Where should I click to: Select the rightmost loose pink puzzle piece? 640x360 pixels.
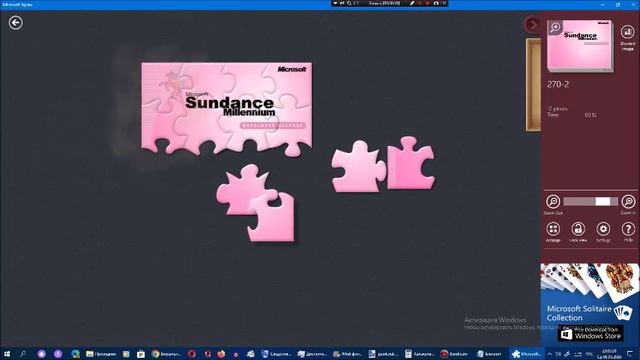point(411,164)
